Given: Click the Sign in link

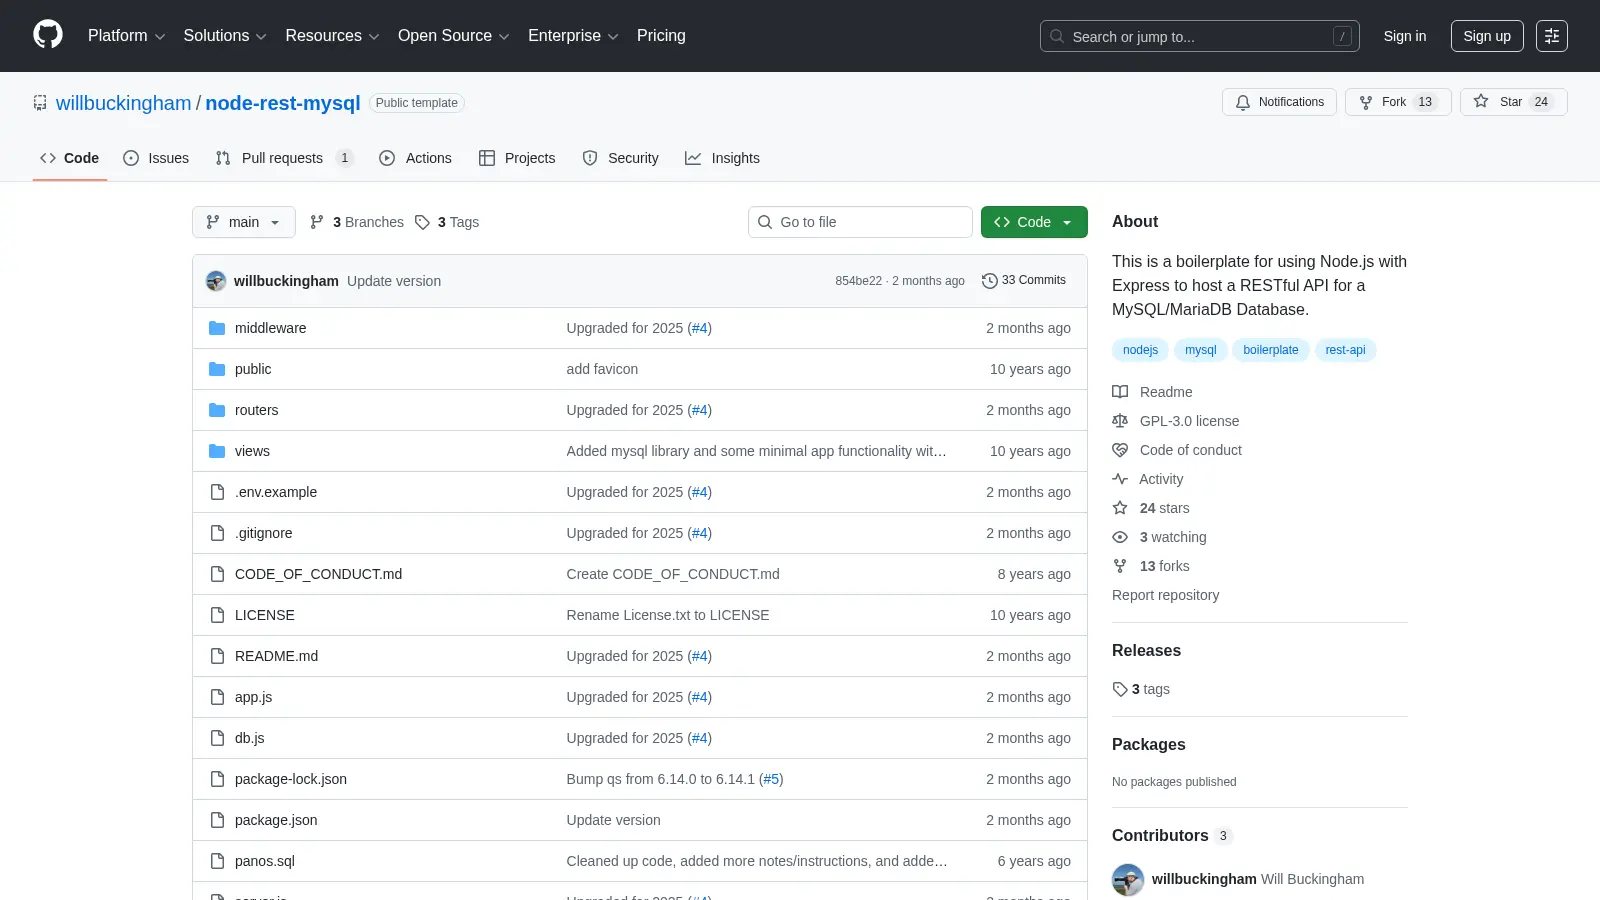Looking at the screenshot, I should point(1405,36).
